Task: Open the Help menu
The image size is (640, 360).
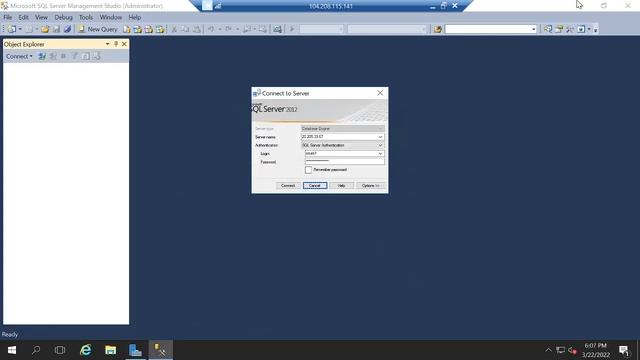Action: 134,17
